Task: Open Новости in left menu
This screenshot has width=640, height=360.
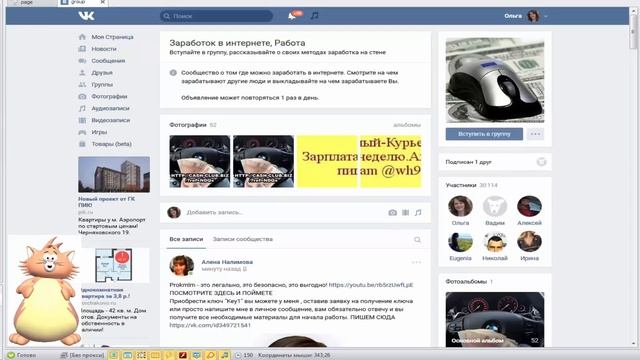Action: [x=104, y=49]
